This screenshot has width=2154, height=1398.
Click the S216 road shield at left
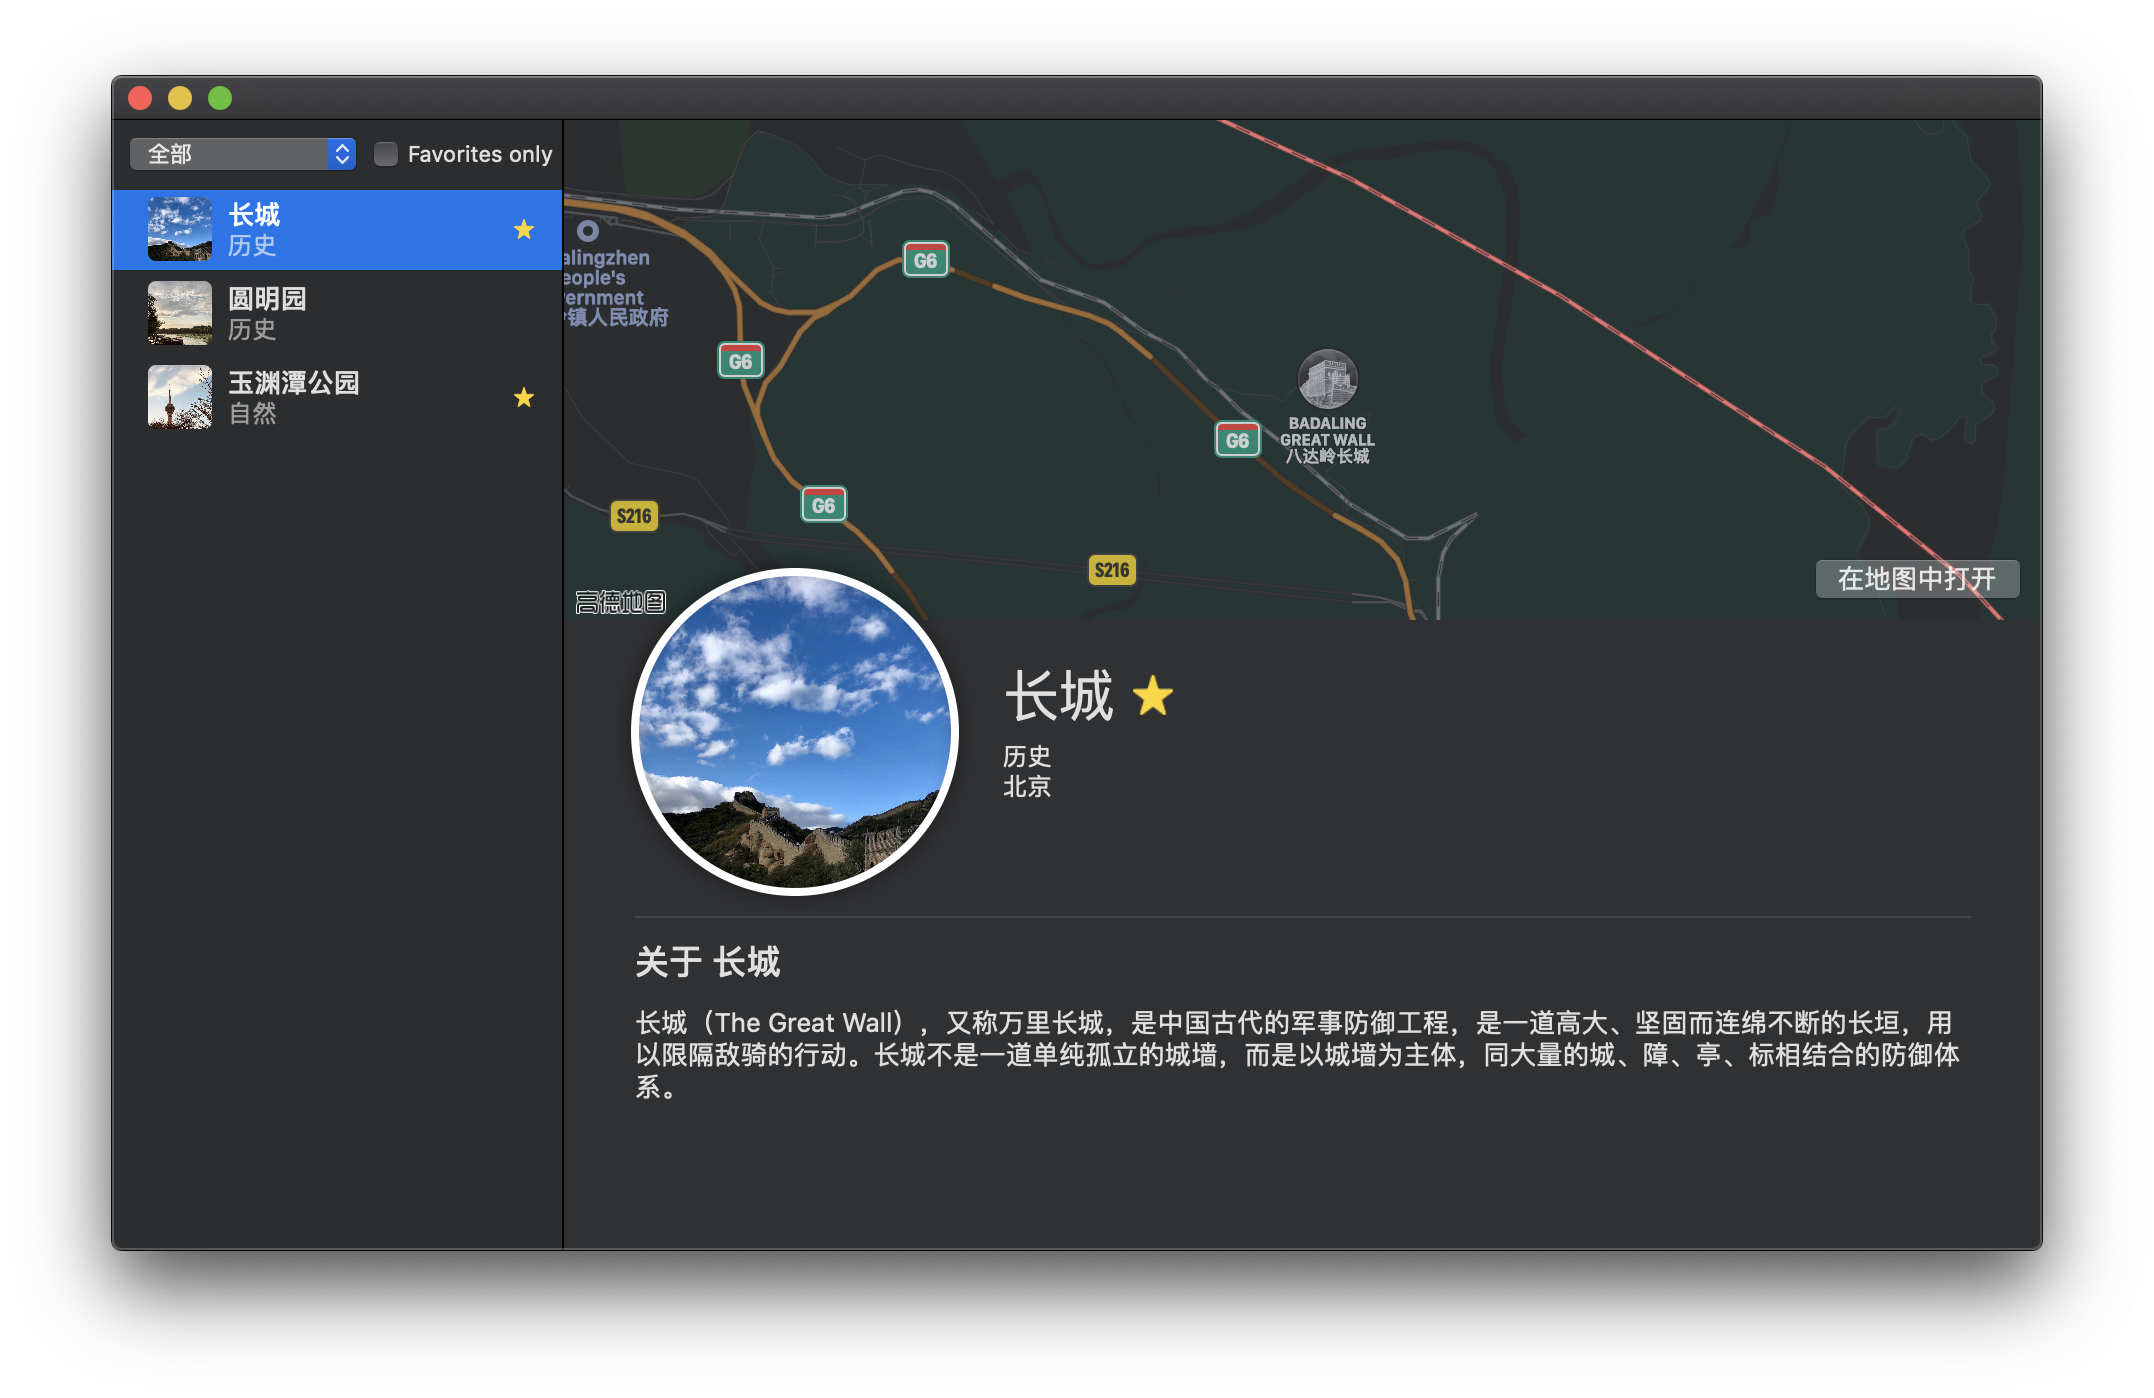[x=634, y=516]
